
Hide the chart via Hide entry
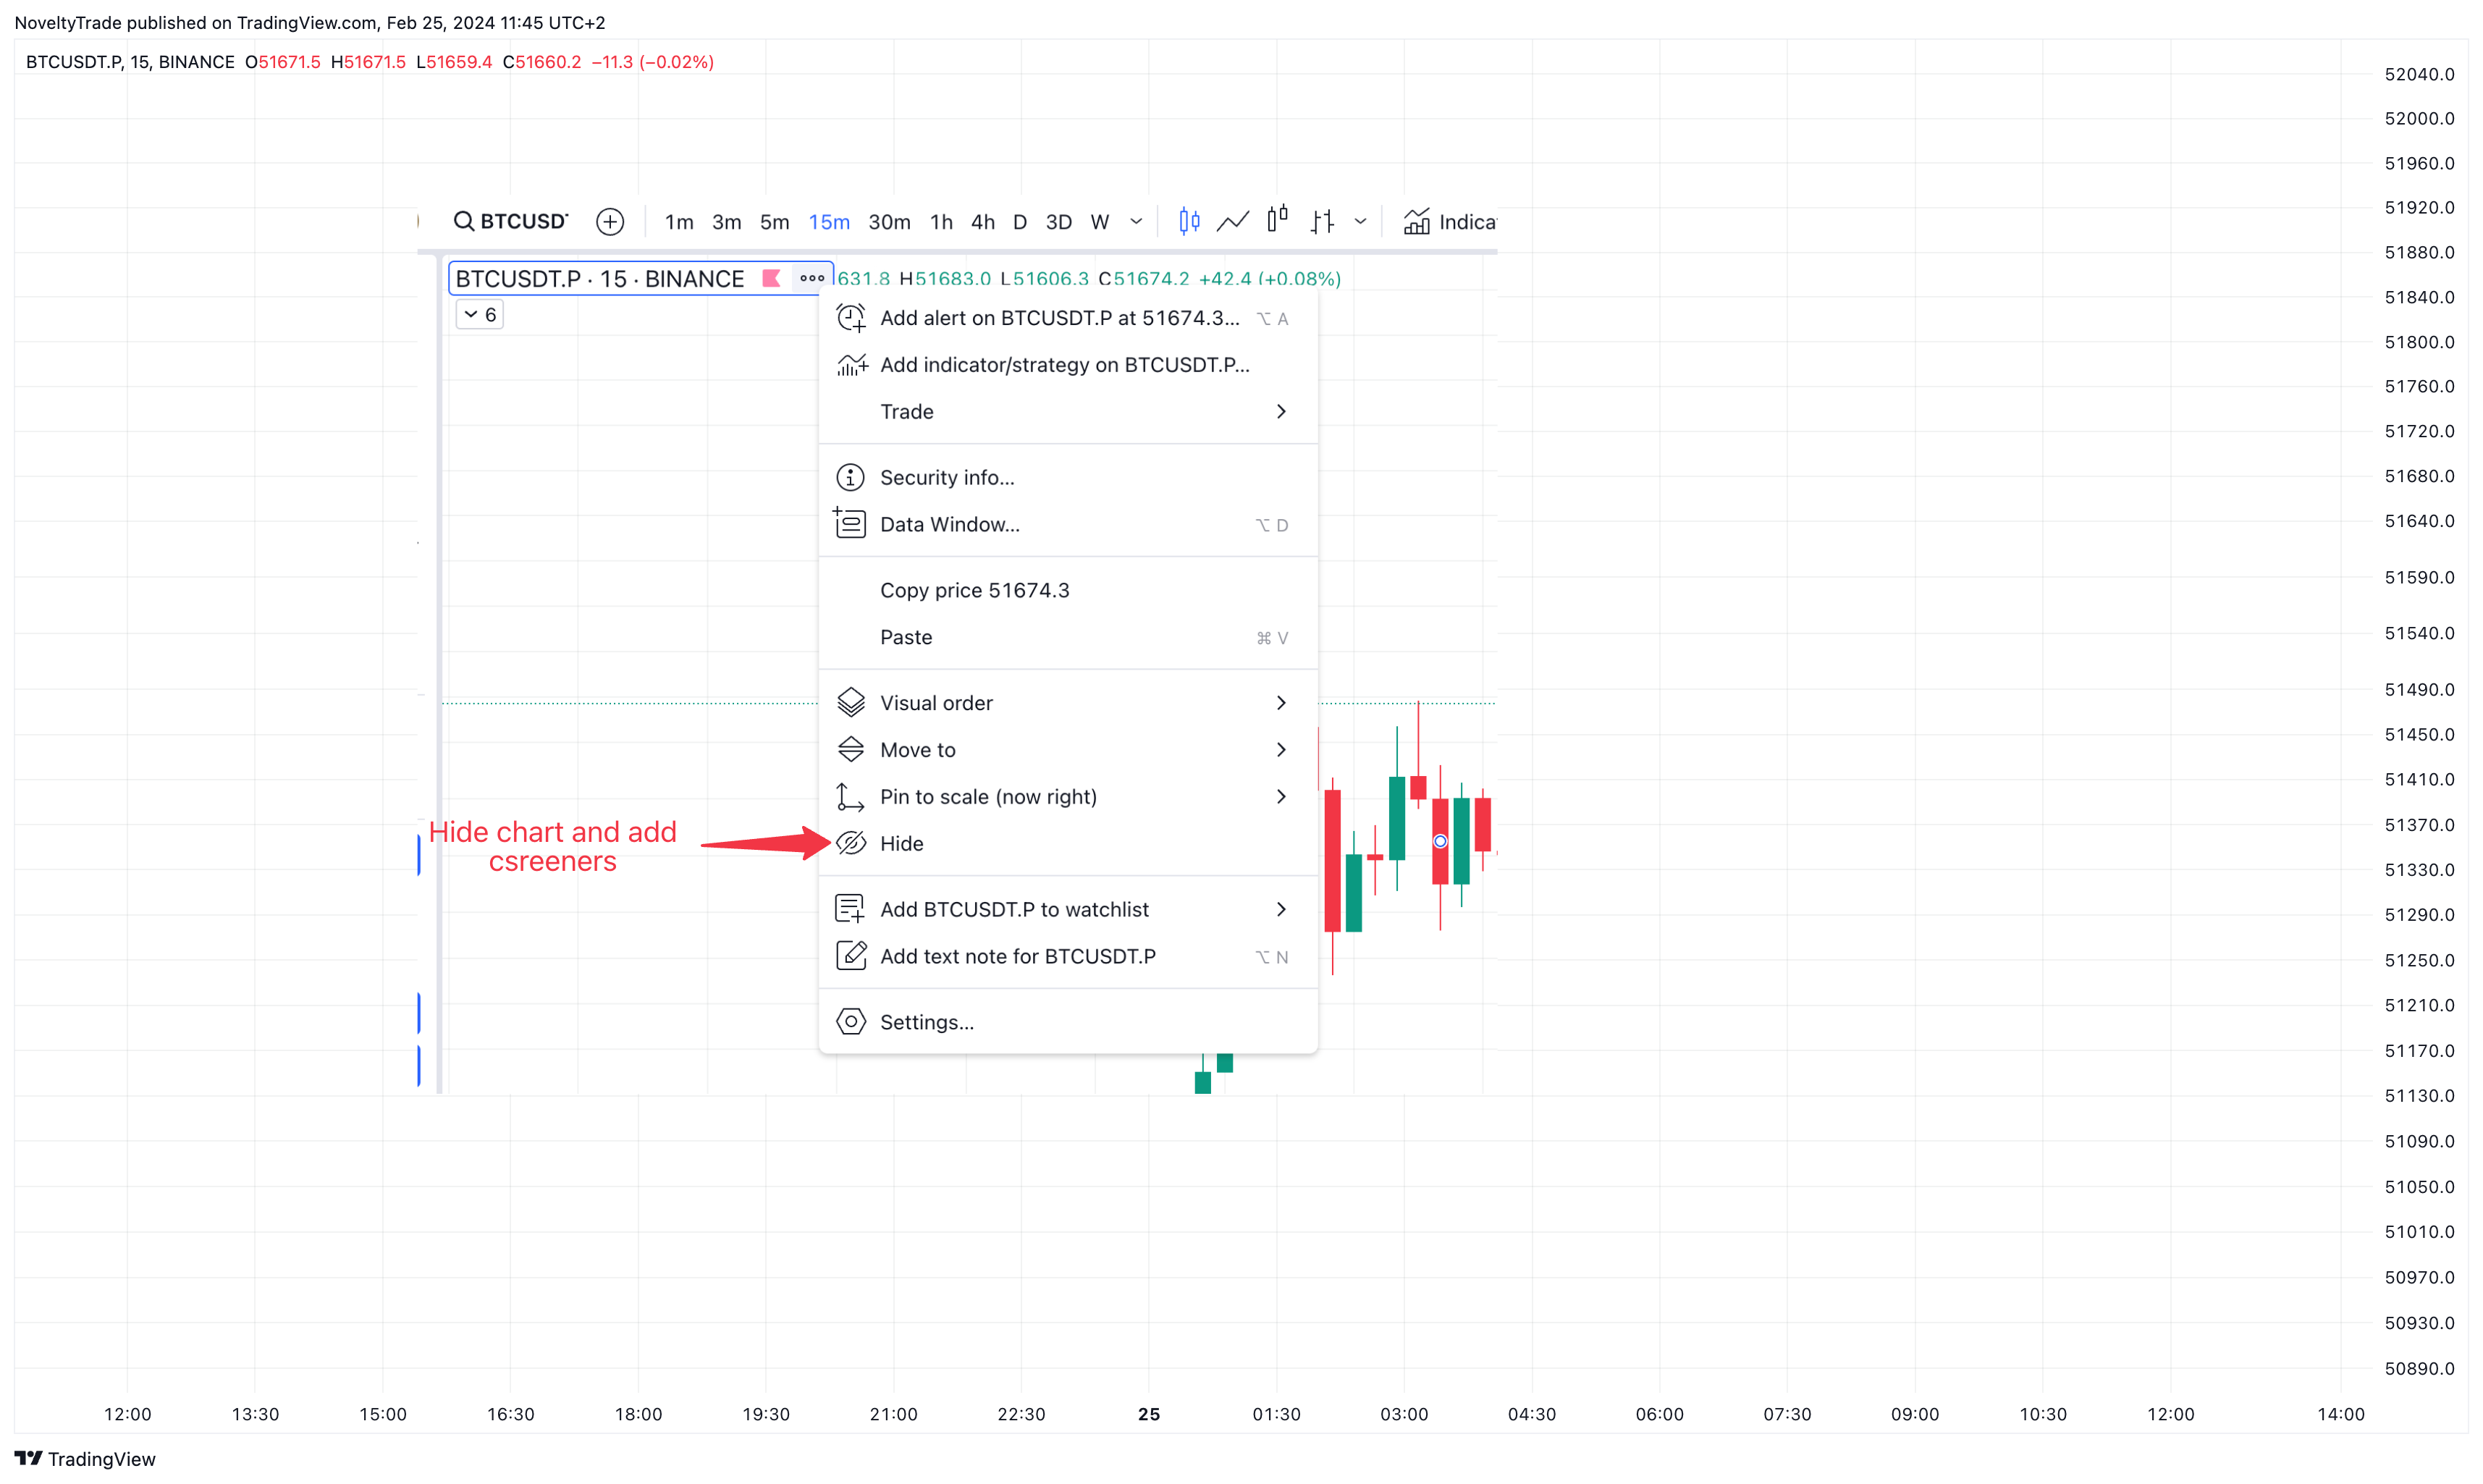pos(1068,845)
